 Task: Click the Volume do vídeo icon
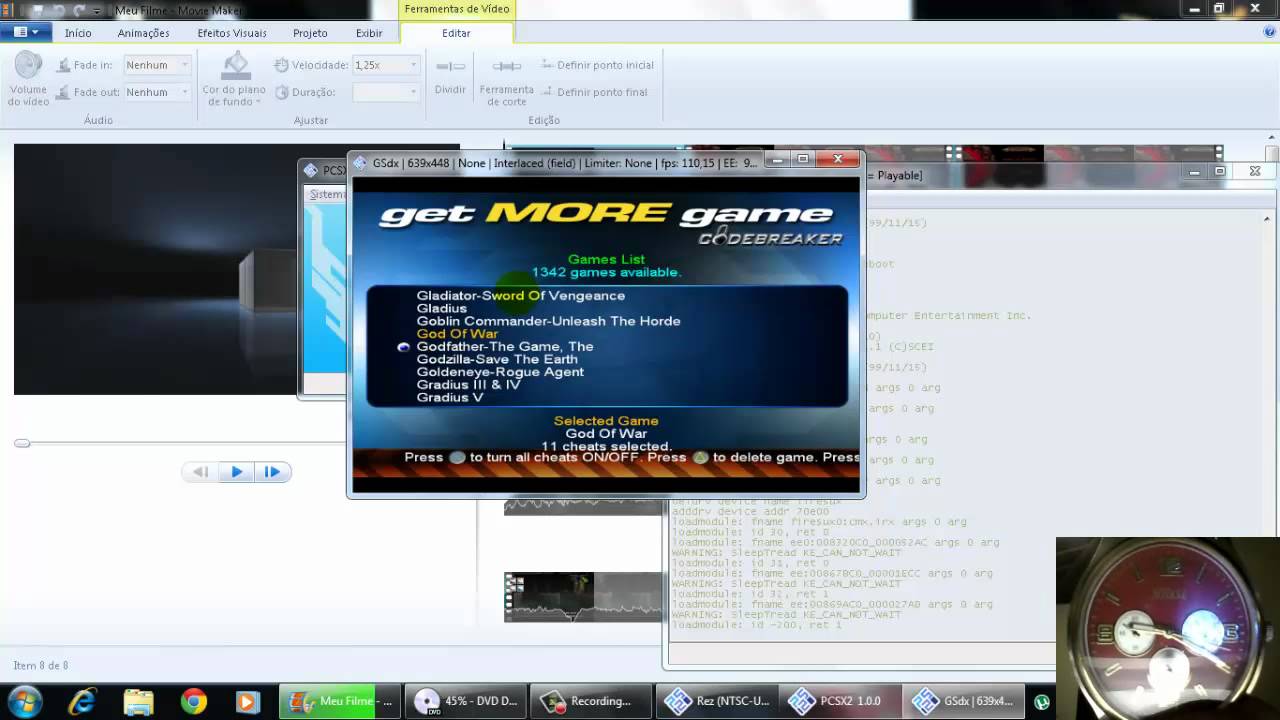(28, 66)
